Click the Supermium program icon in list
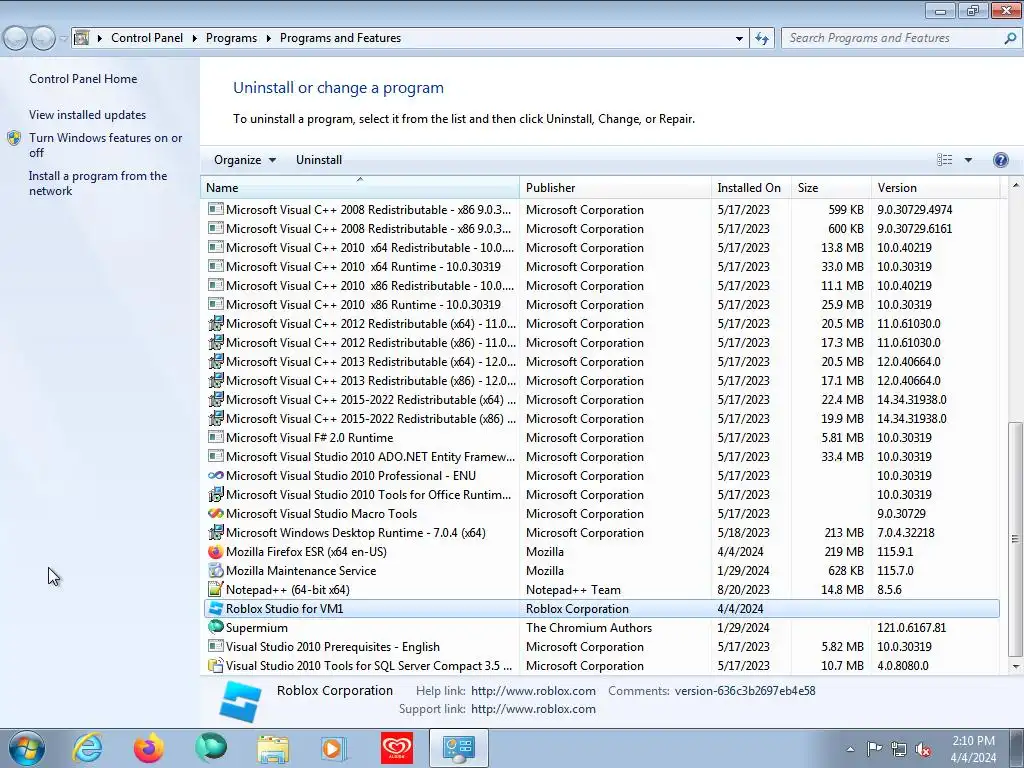This screenshot has width=1024, height=768. 216,627
